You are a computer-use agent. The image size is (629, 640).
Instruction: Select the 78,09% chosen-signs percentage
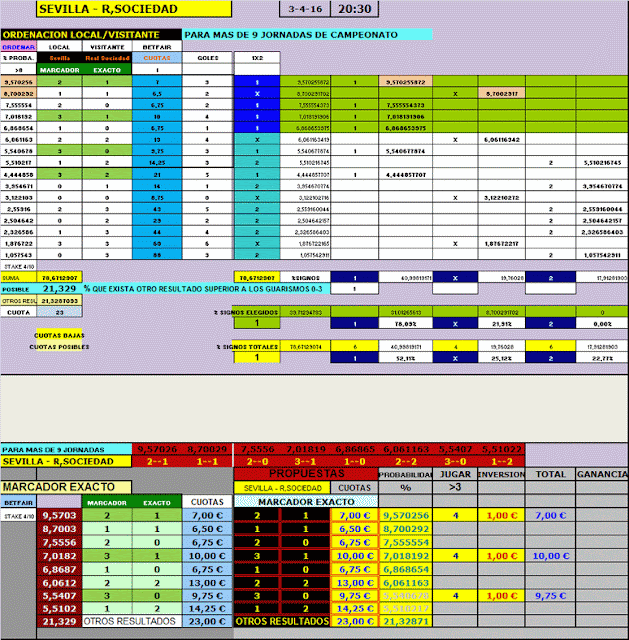tap(405, 324)
